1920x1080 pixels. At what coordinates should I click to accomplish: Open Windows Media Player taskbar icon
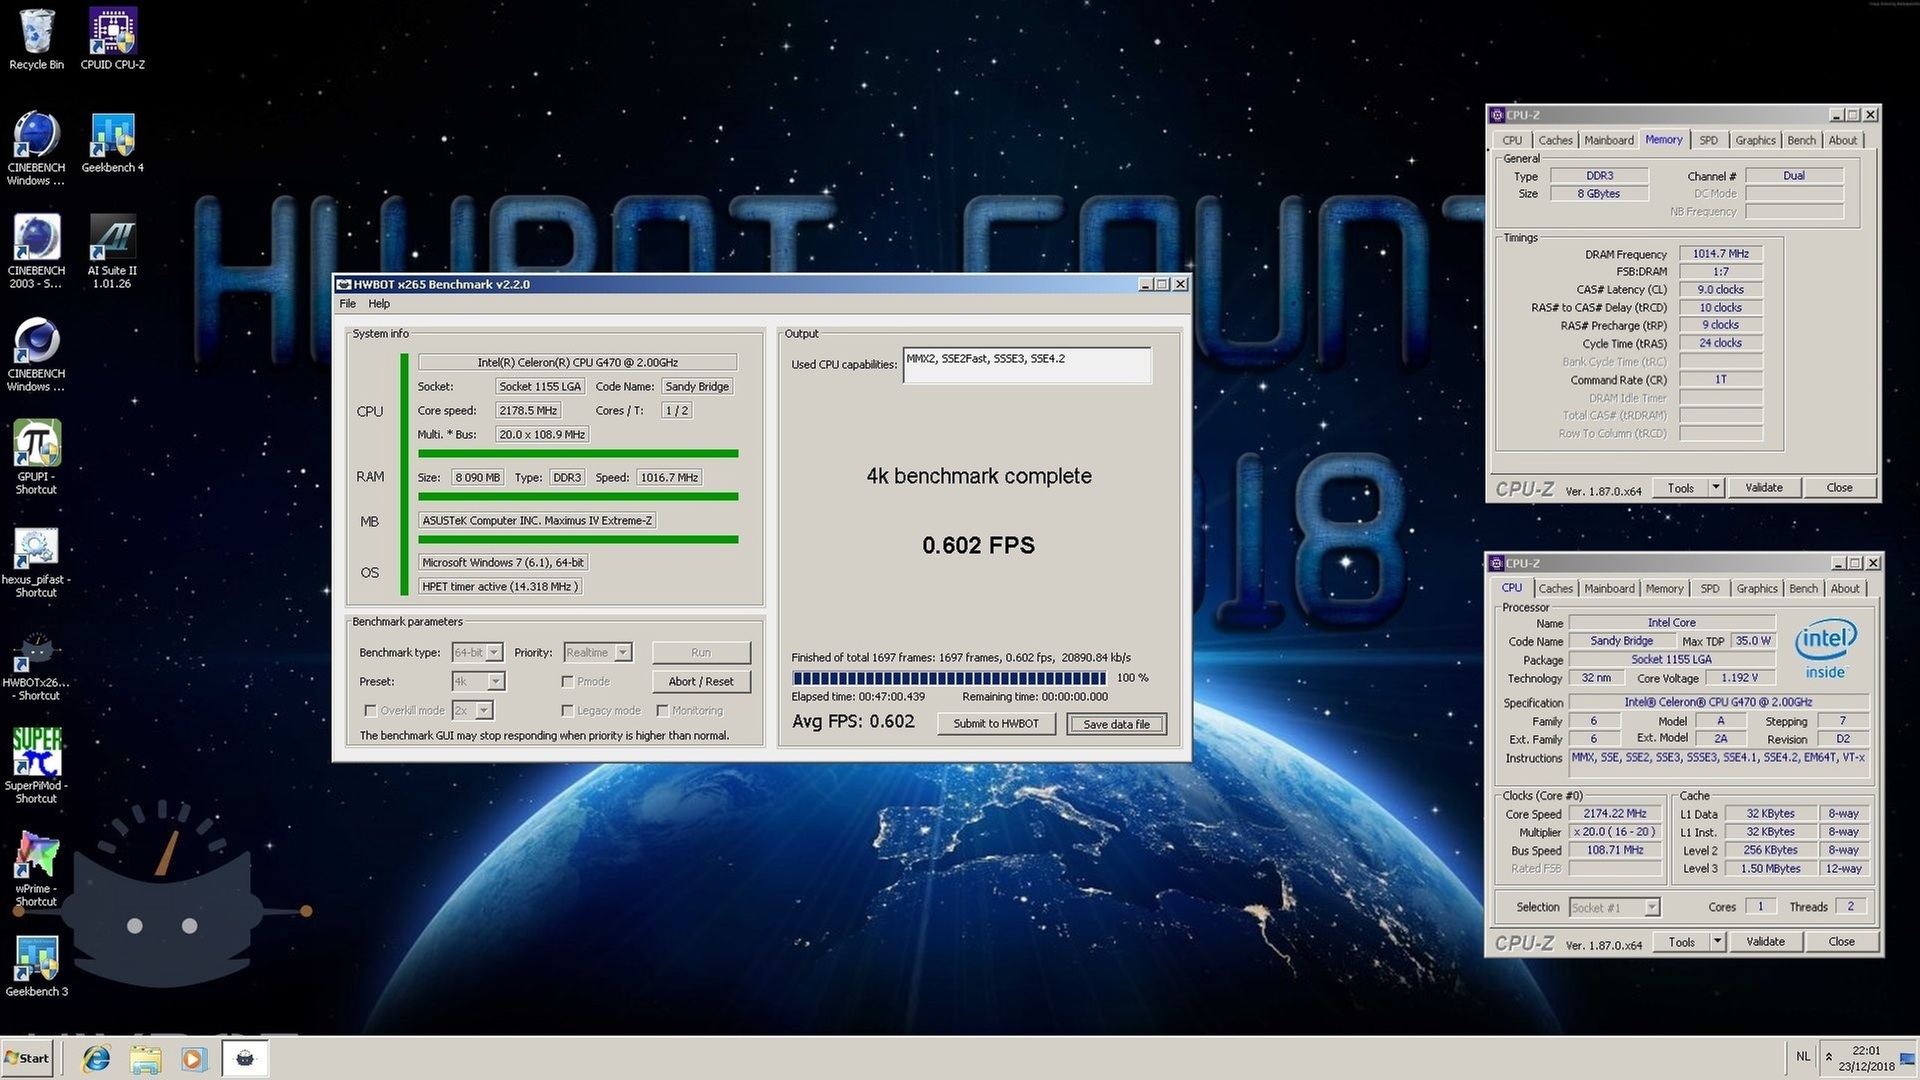tap(193, 1058)
